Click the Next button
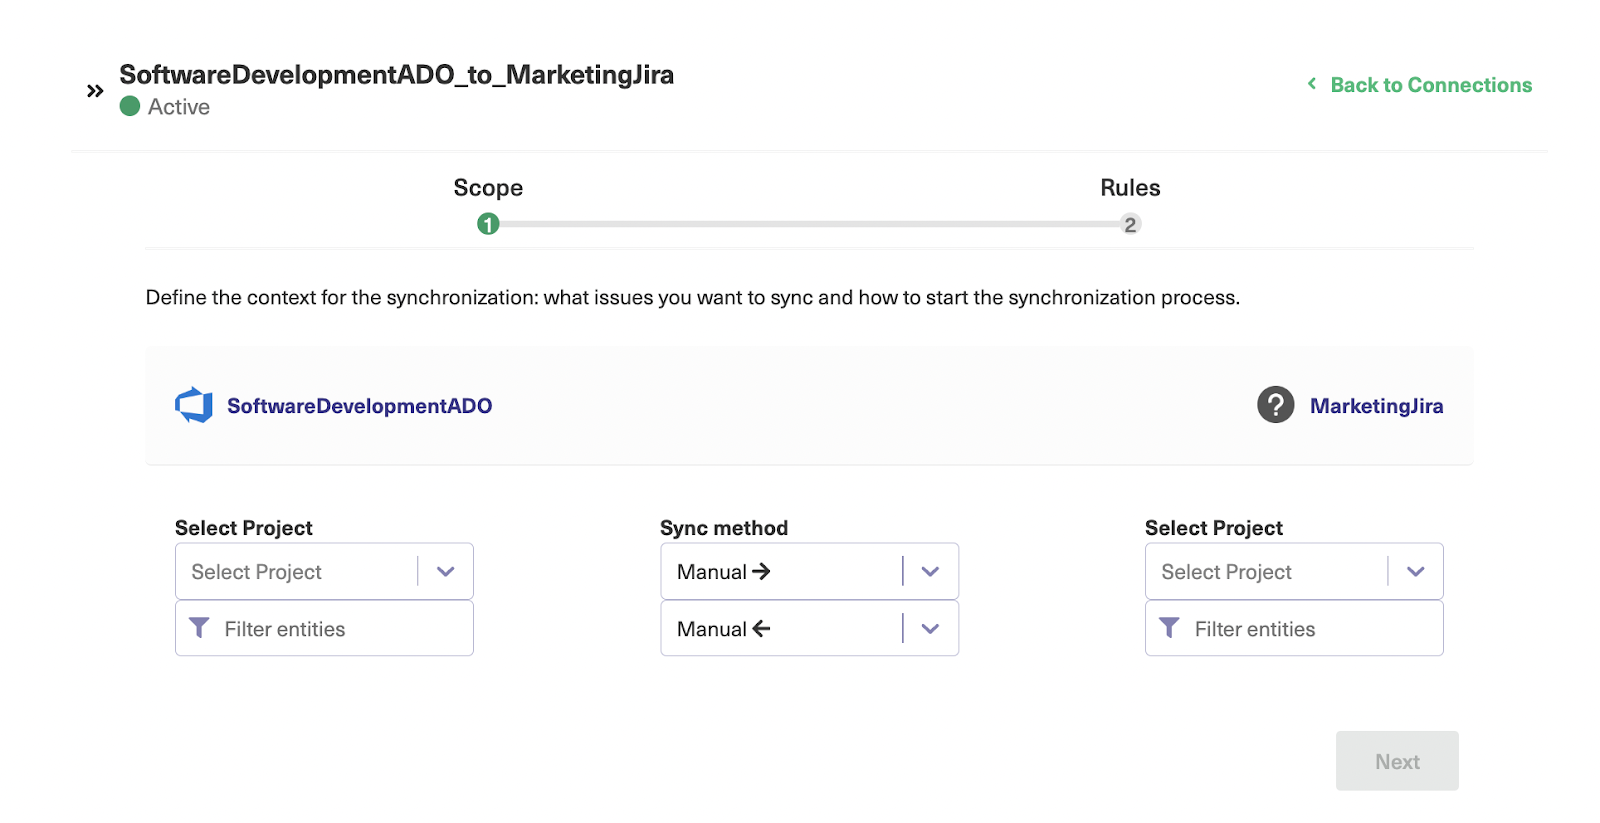The image size is (1600, 823). (x=1397, y=761)
